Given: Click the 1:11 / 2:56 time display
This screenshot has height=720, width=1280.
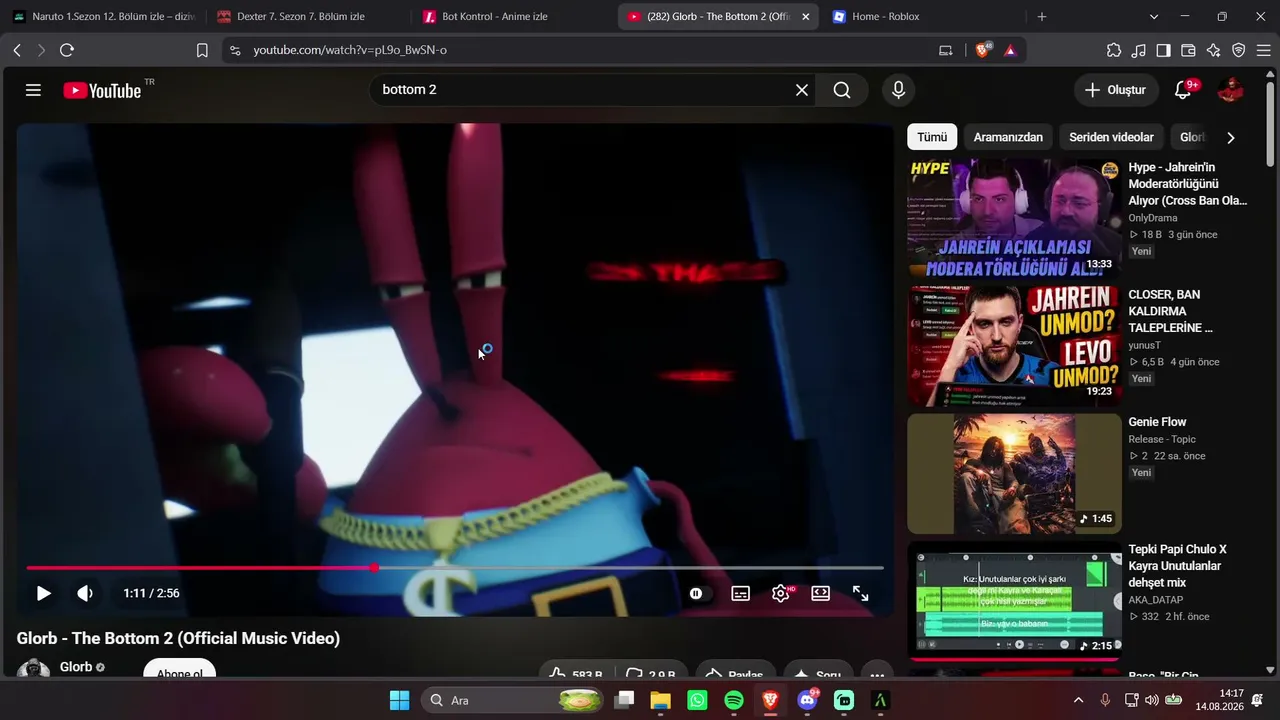Looking at the screenshot, I should 152,593.
